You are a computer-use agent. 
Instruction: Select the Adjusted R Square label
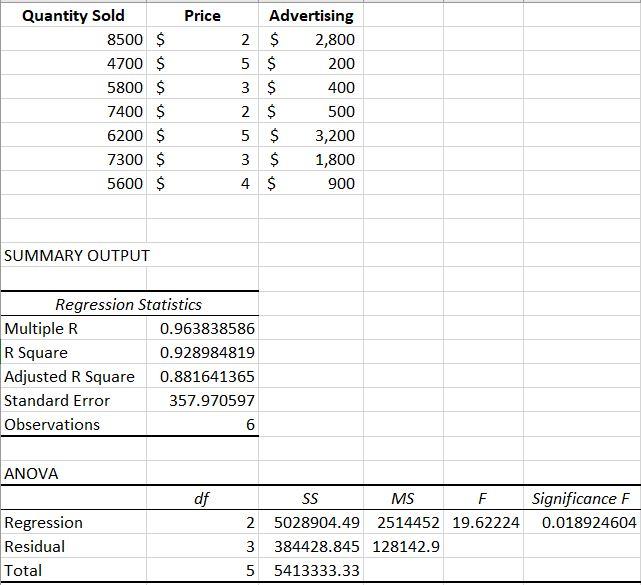pyautogui.click(x=73, y=377)
